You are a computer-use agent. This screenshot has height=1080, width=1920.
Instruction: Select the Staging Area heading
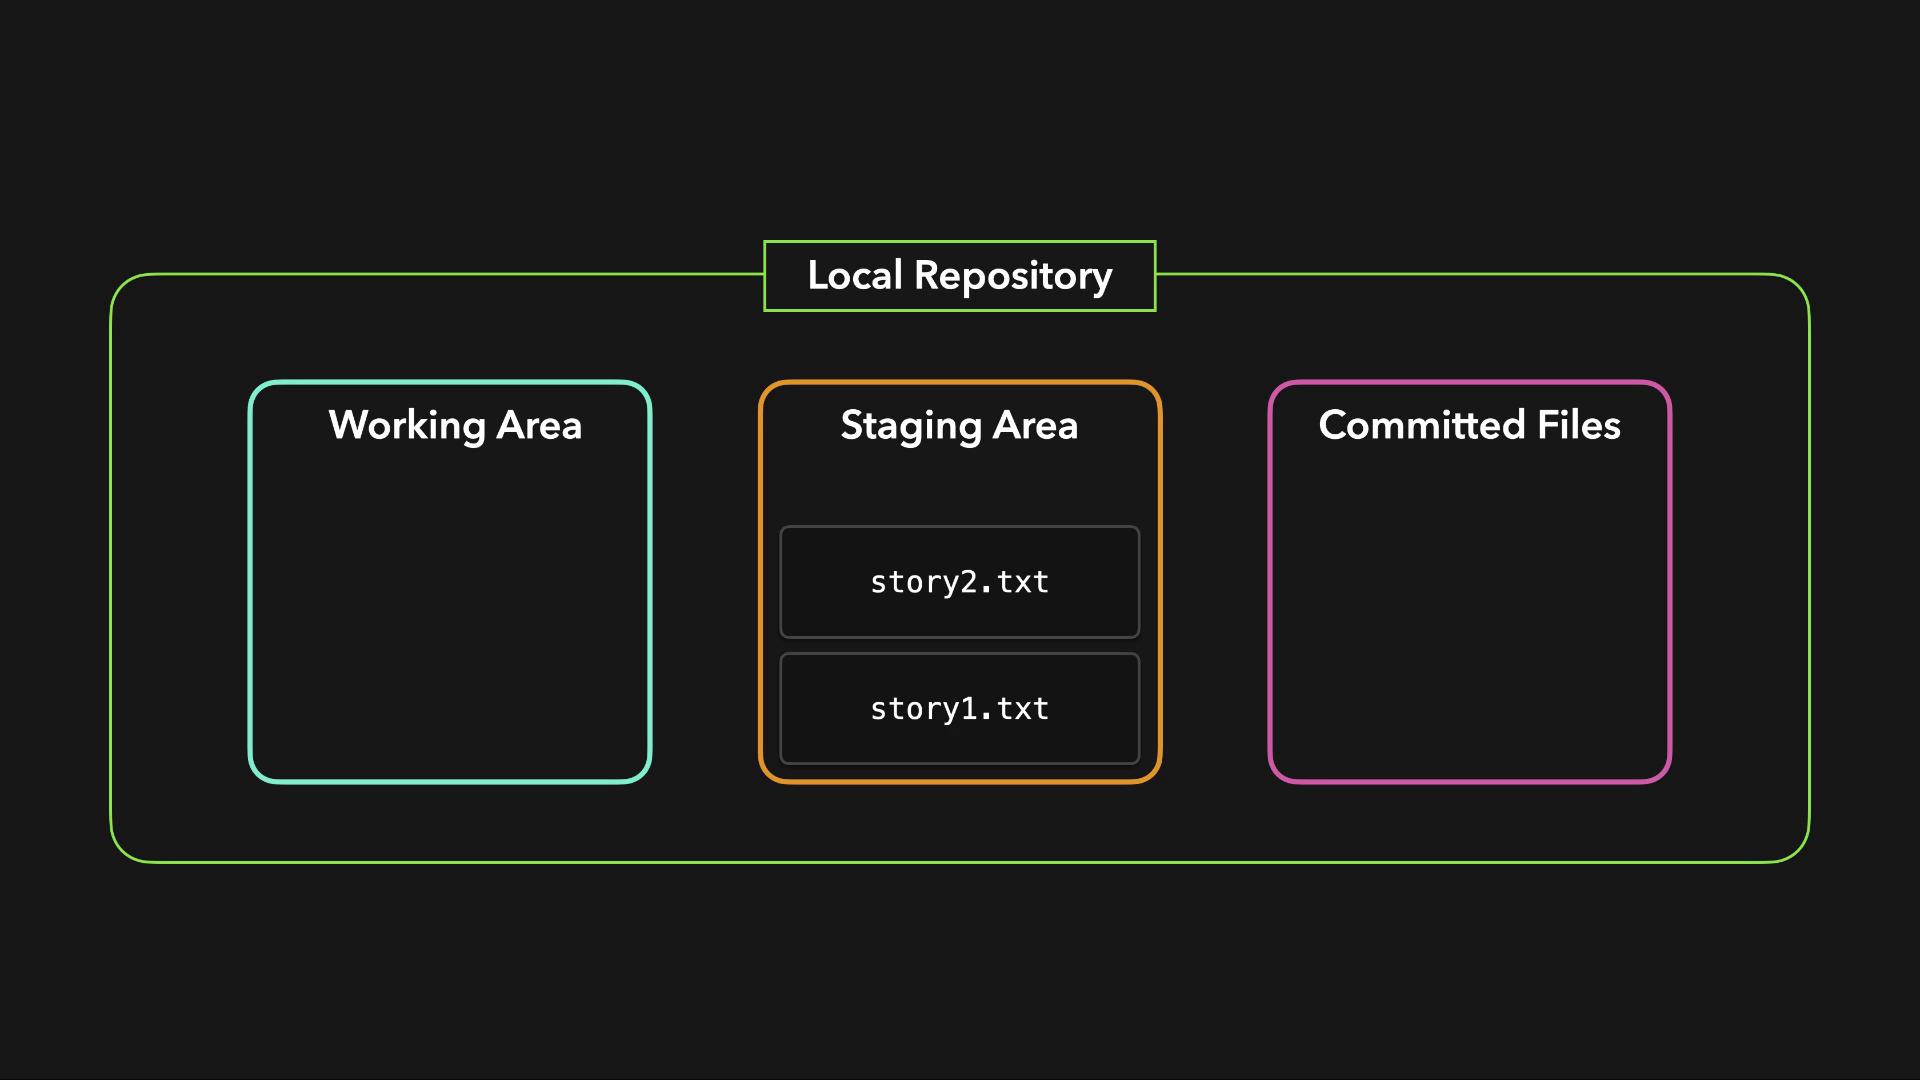[x=959, y=425]
